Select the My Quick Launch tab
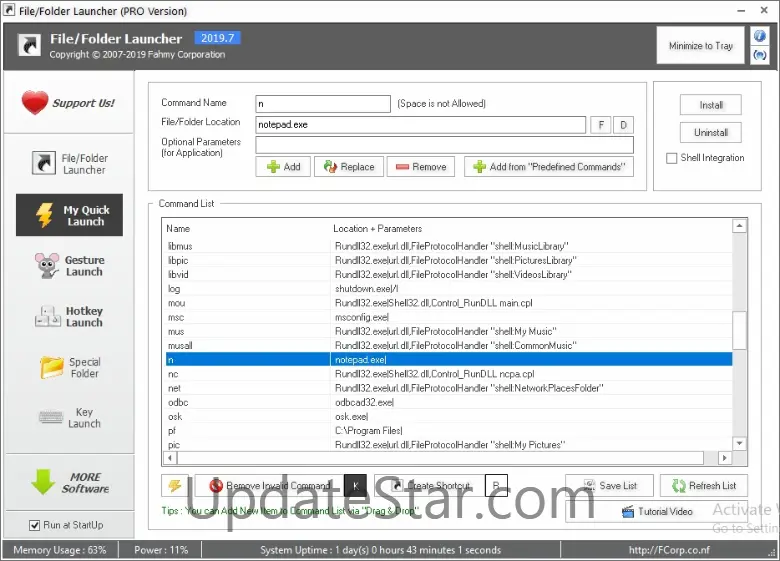Viewport: 780px width, 561px height. (70, 215)
